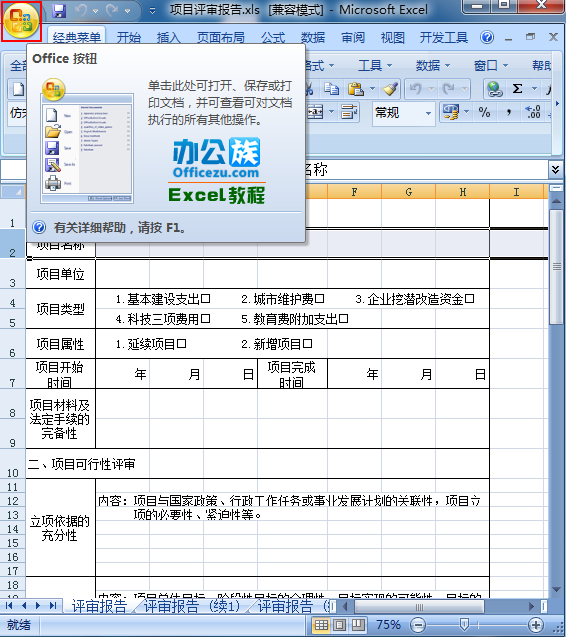Click the 二、项目可行性评审 cell
The width and height of the screenshot is (566, 637).
(x=258, y=464)
